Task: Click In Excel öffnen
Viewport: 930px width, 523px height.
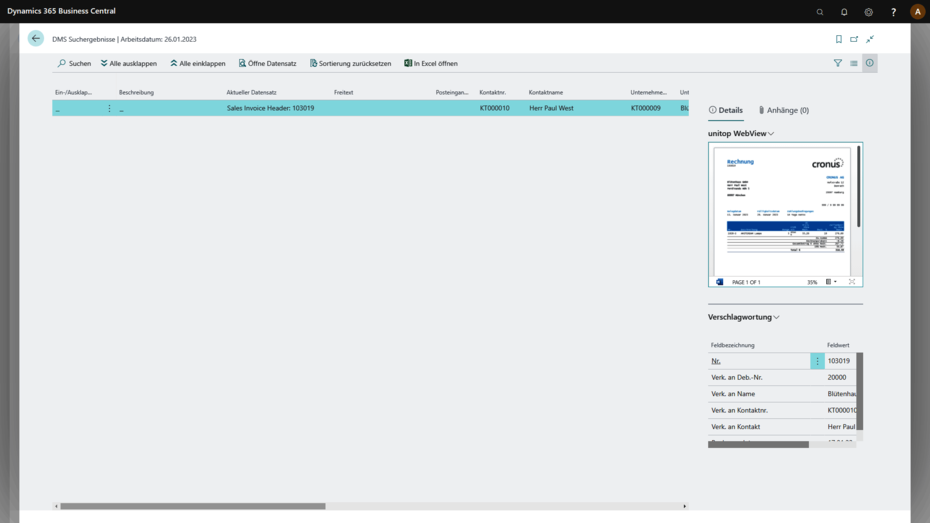Action: click(x=431, y=63)
